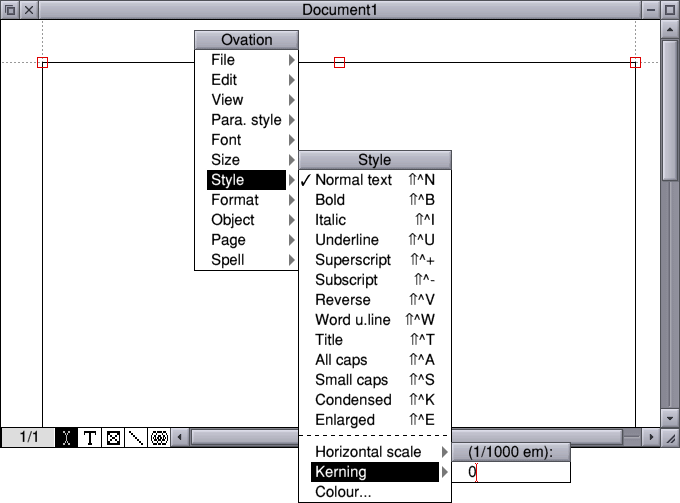Toggle Italic style

[x=375, y=219]
